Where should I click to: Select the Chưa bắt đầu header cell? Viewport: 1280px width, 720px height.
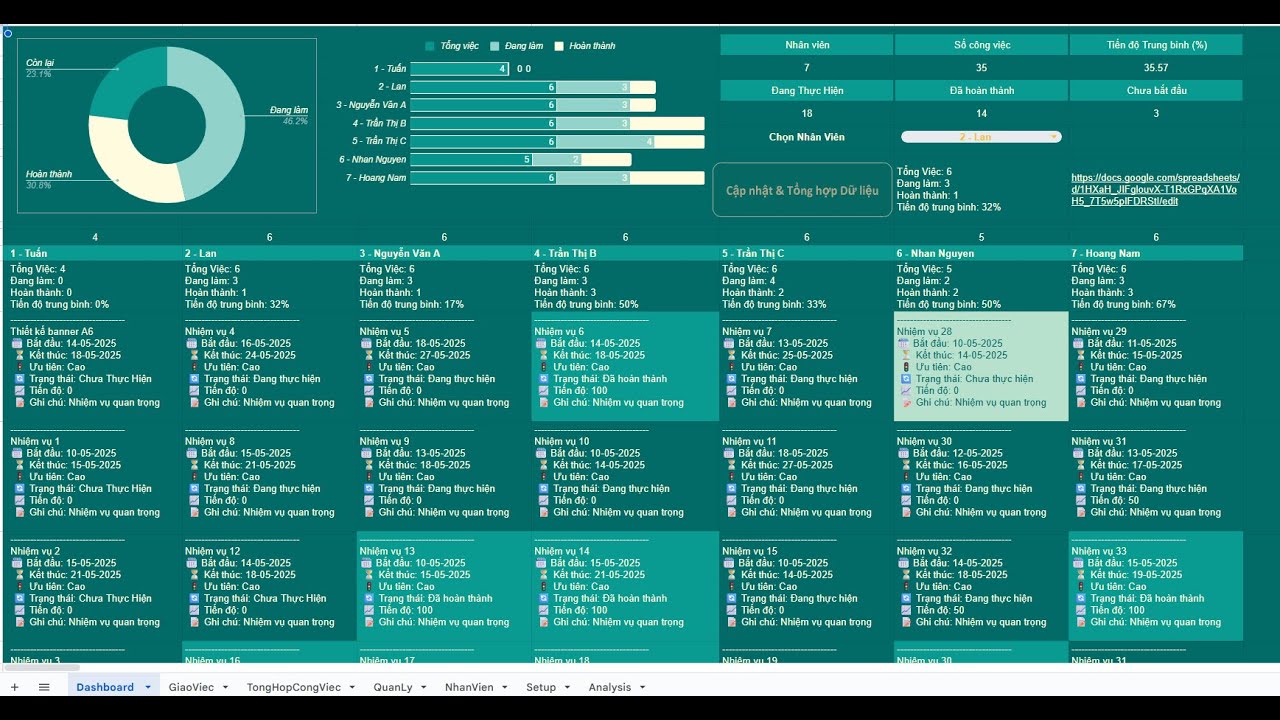pyautogui.click(x=1156, y=91)
